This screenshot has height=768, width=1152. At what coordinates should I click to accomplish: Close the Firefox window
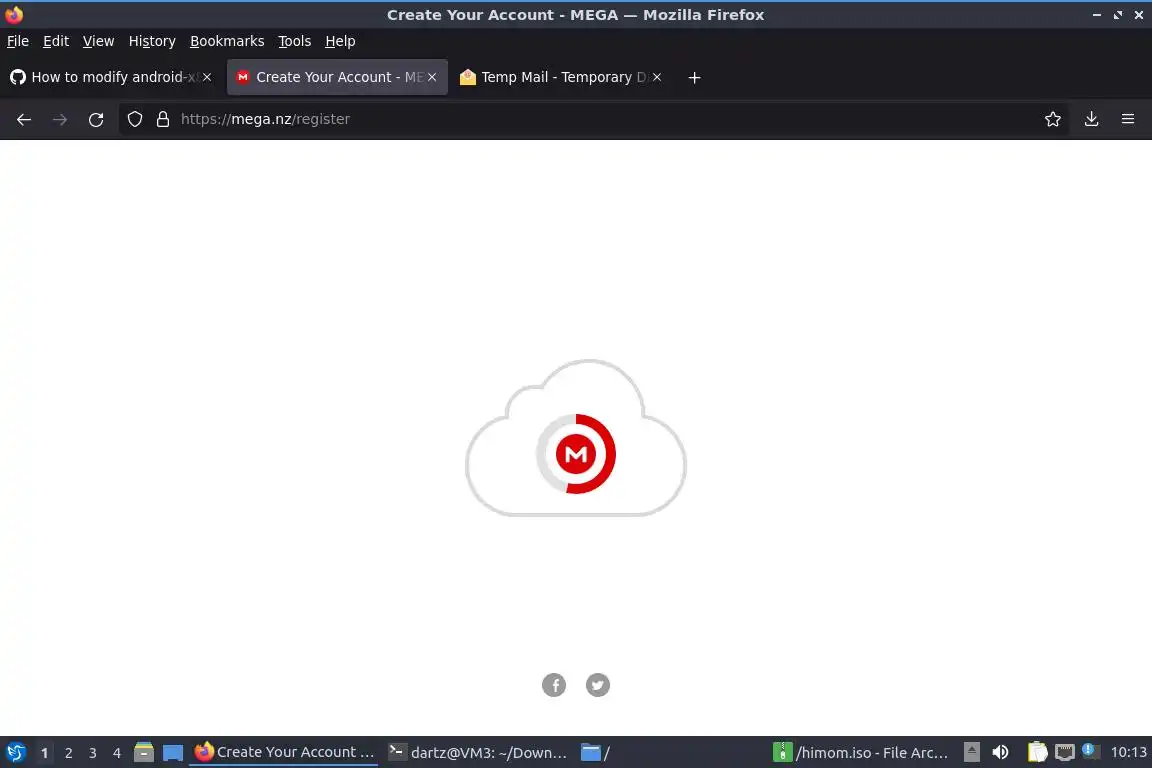1139,15
